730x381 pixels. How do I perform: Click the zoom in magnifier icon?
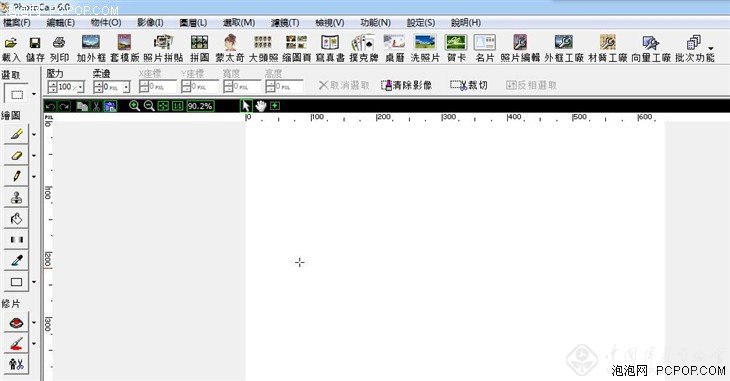[134, 106]
